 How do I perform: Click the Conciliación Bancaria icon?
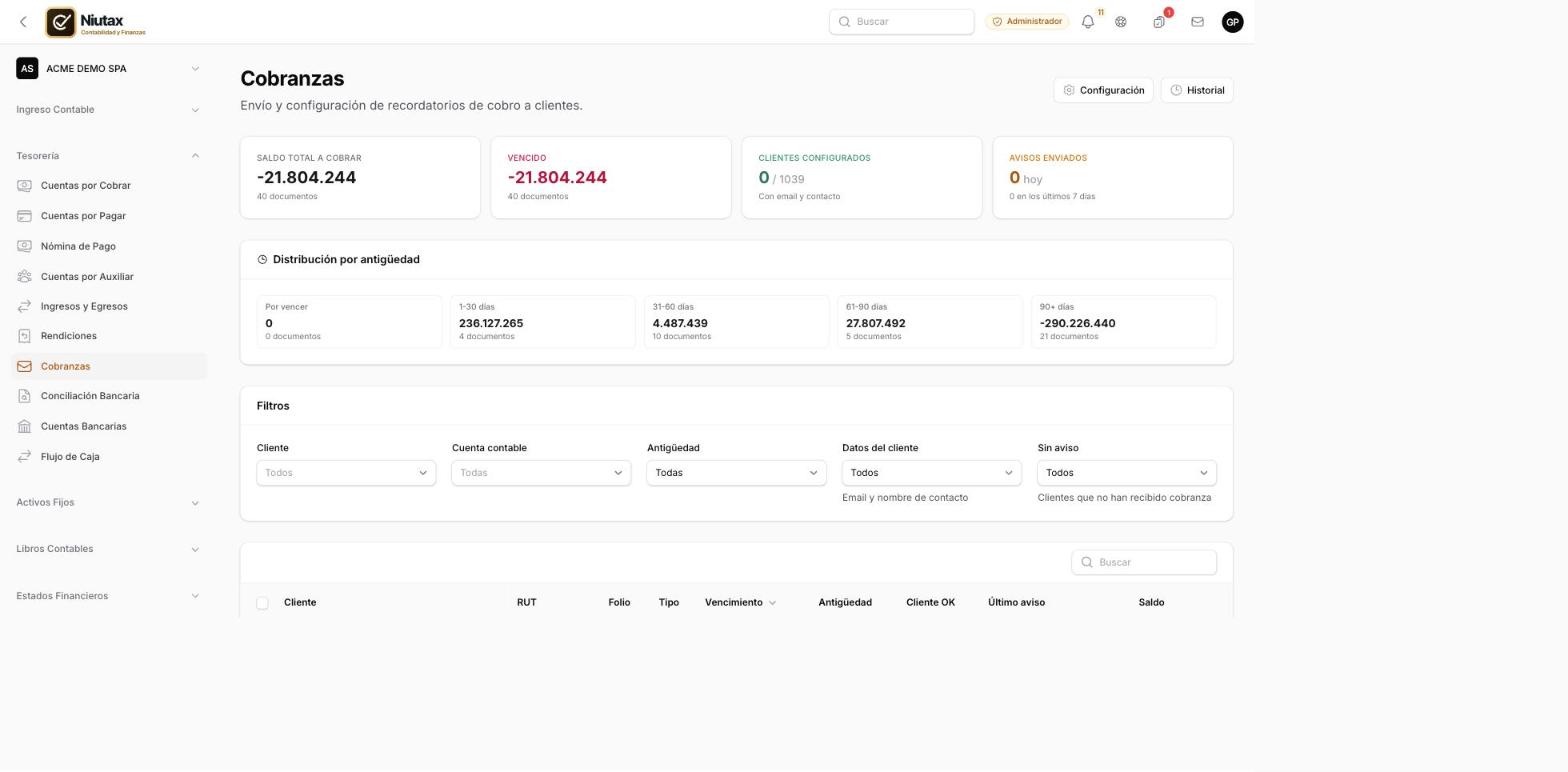(24, 396)
